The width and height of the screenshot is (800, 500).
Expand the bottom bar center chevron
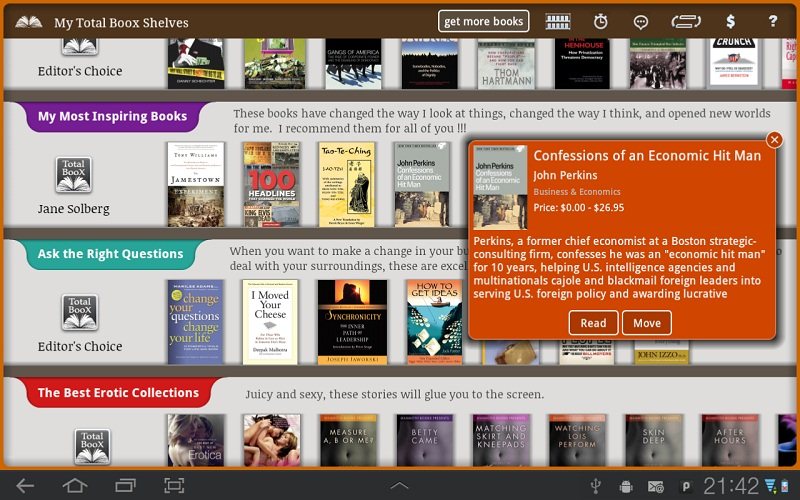(399, 486)
